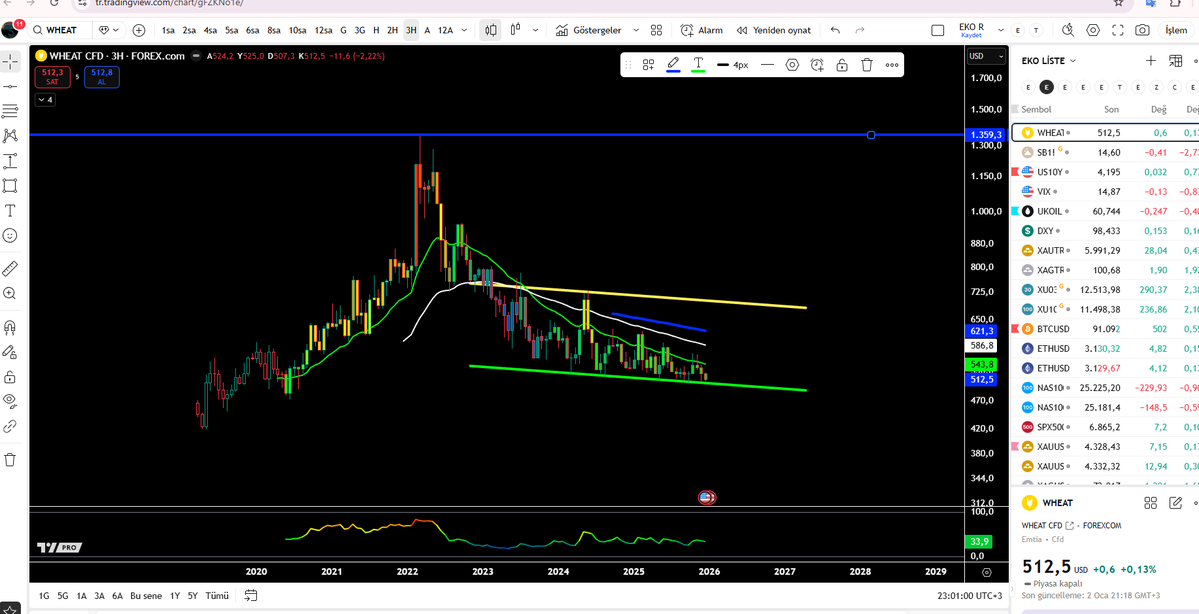1199x614 pixels.
Task: Expand the favorite indicators dropdown arrow
Action: point(636,31)
